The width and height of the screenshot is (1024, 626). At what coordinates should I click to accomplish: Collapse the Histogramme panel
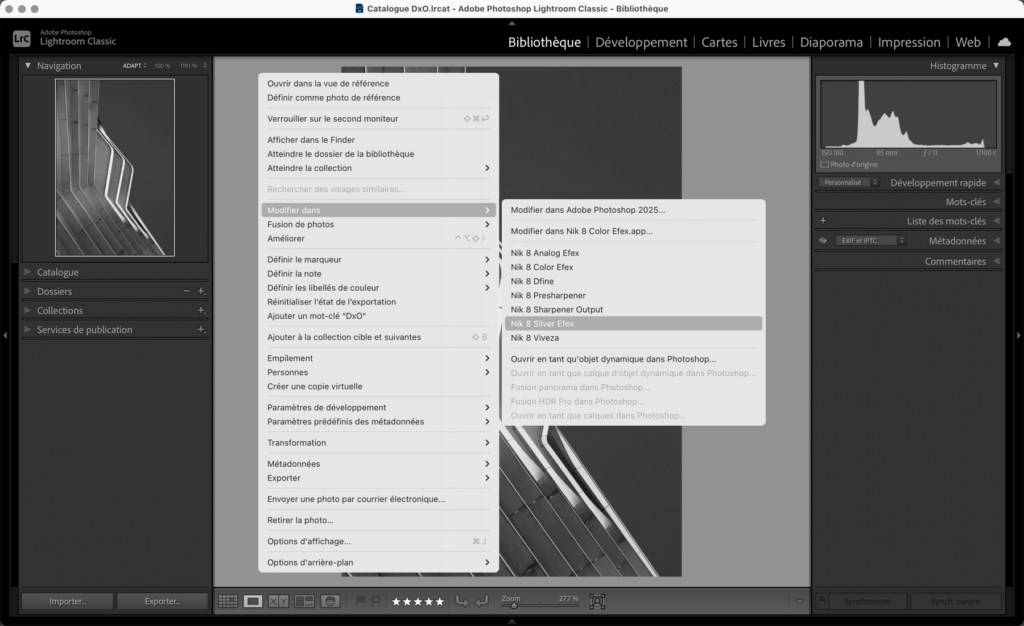click(x=996, y=65)
